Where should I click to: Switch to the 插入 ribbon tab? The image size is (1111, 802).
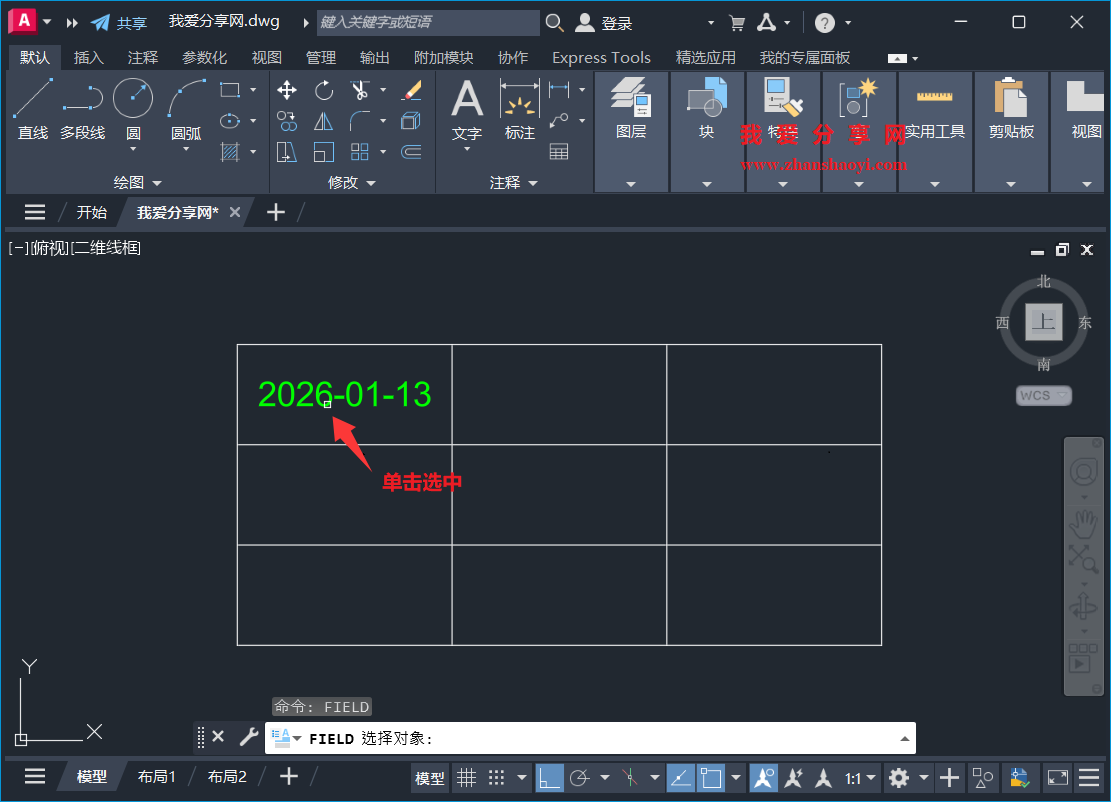(88, 57)
